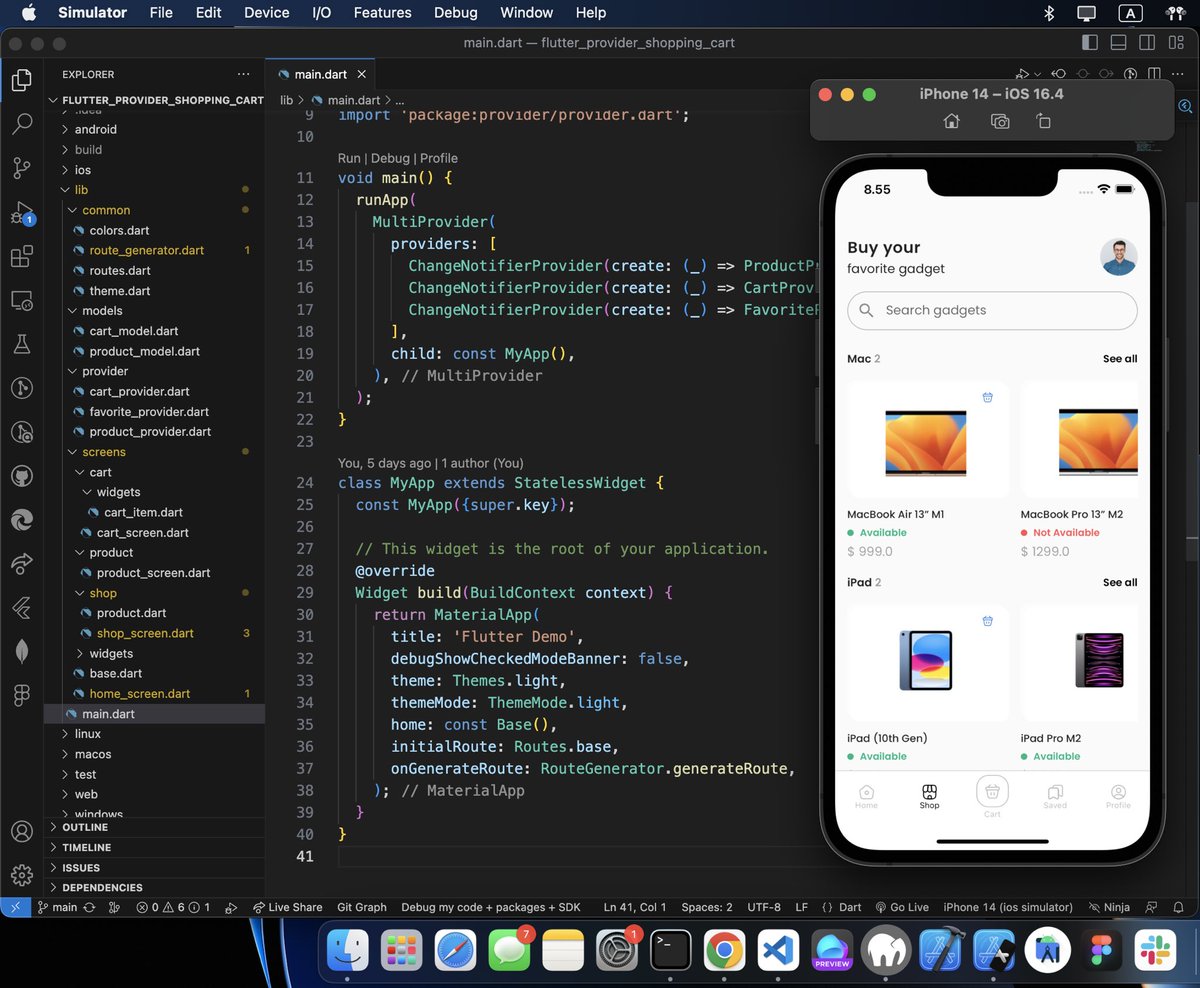Open the Manage gear in activity bar
Screen dimensions: 1200x988
pyautogui.click(x=21, y=876)
